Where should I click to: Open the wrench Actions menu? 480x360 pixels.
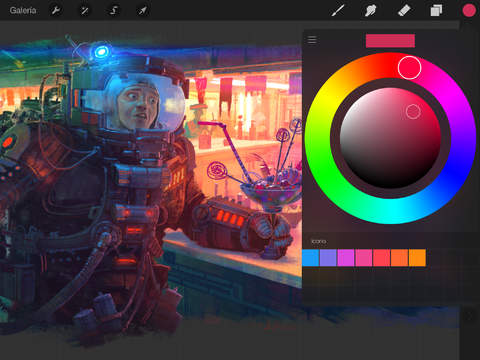coord(56,11)
